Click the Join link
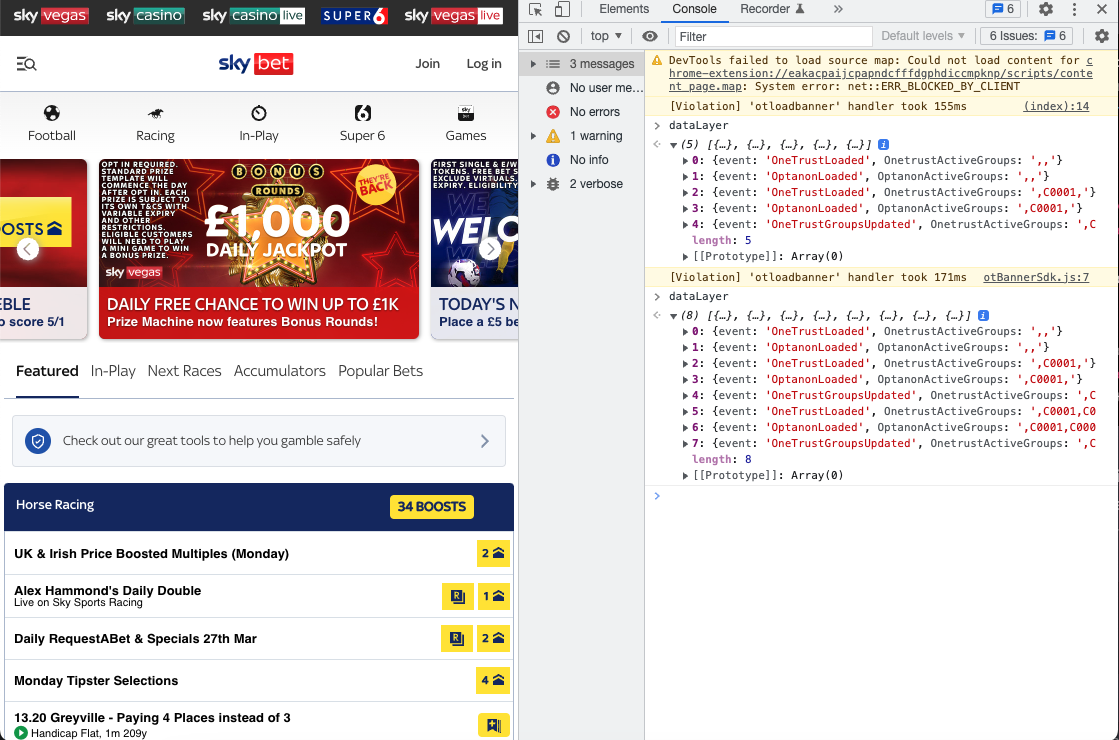This screenshot has width=1119, height=740. (427, 64)
